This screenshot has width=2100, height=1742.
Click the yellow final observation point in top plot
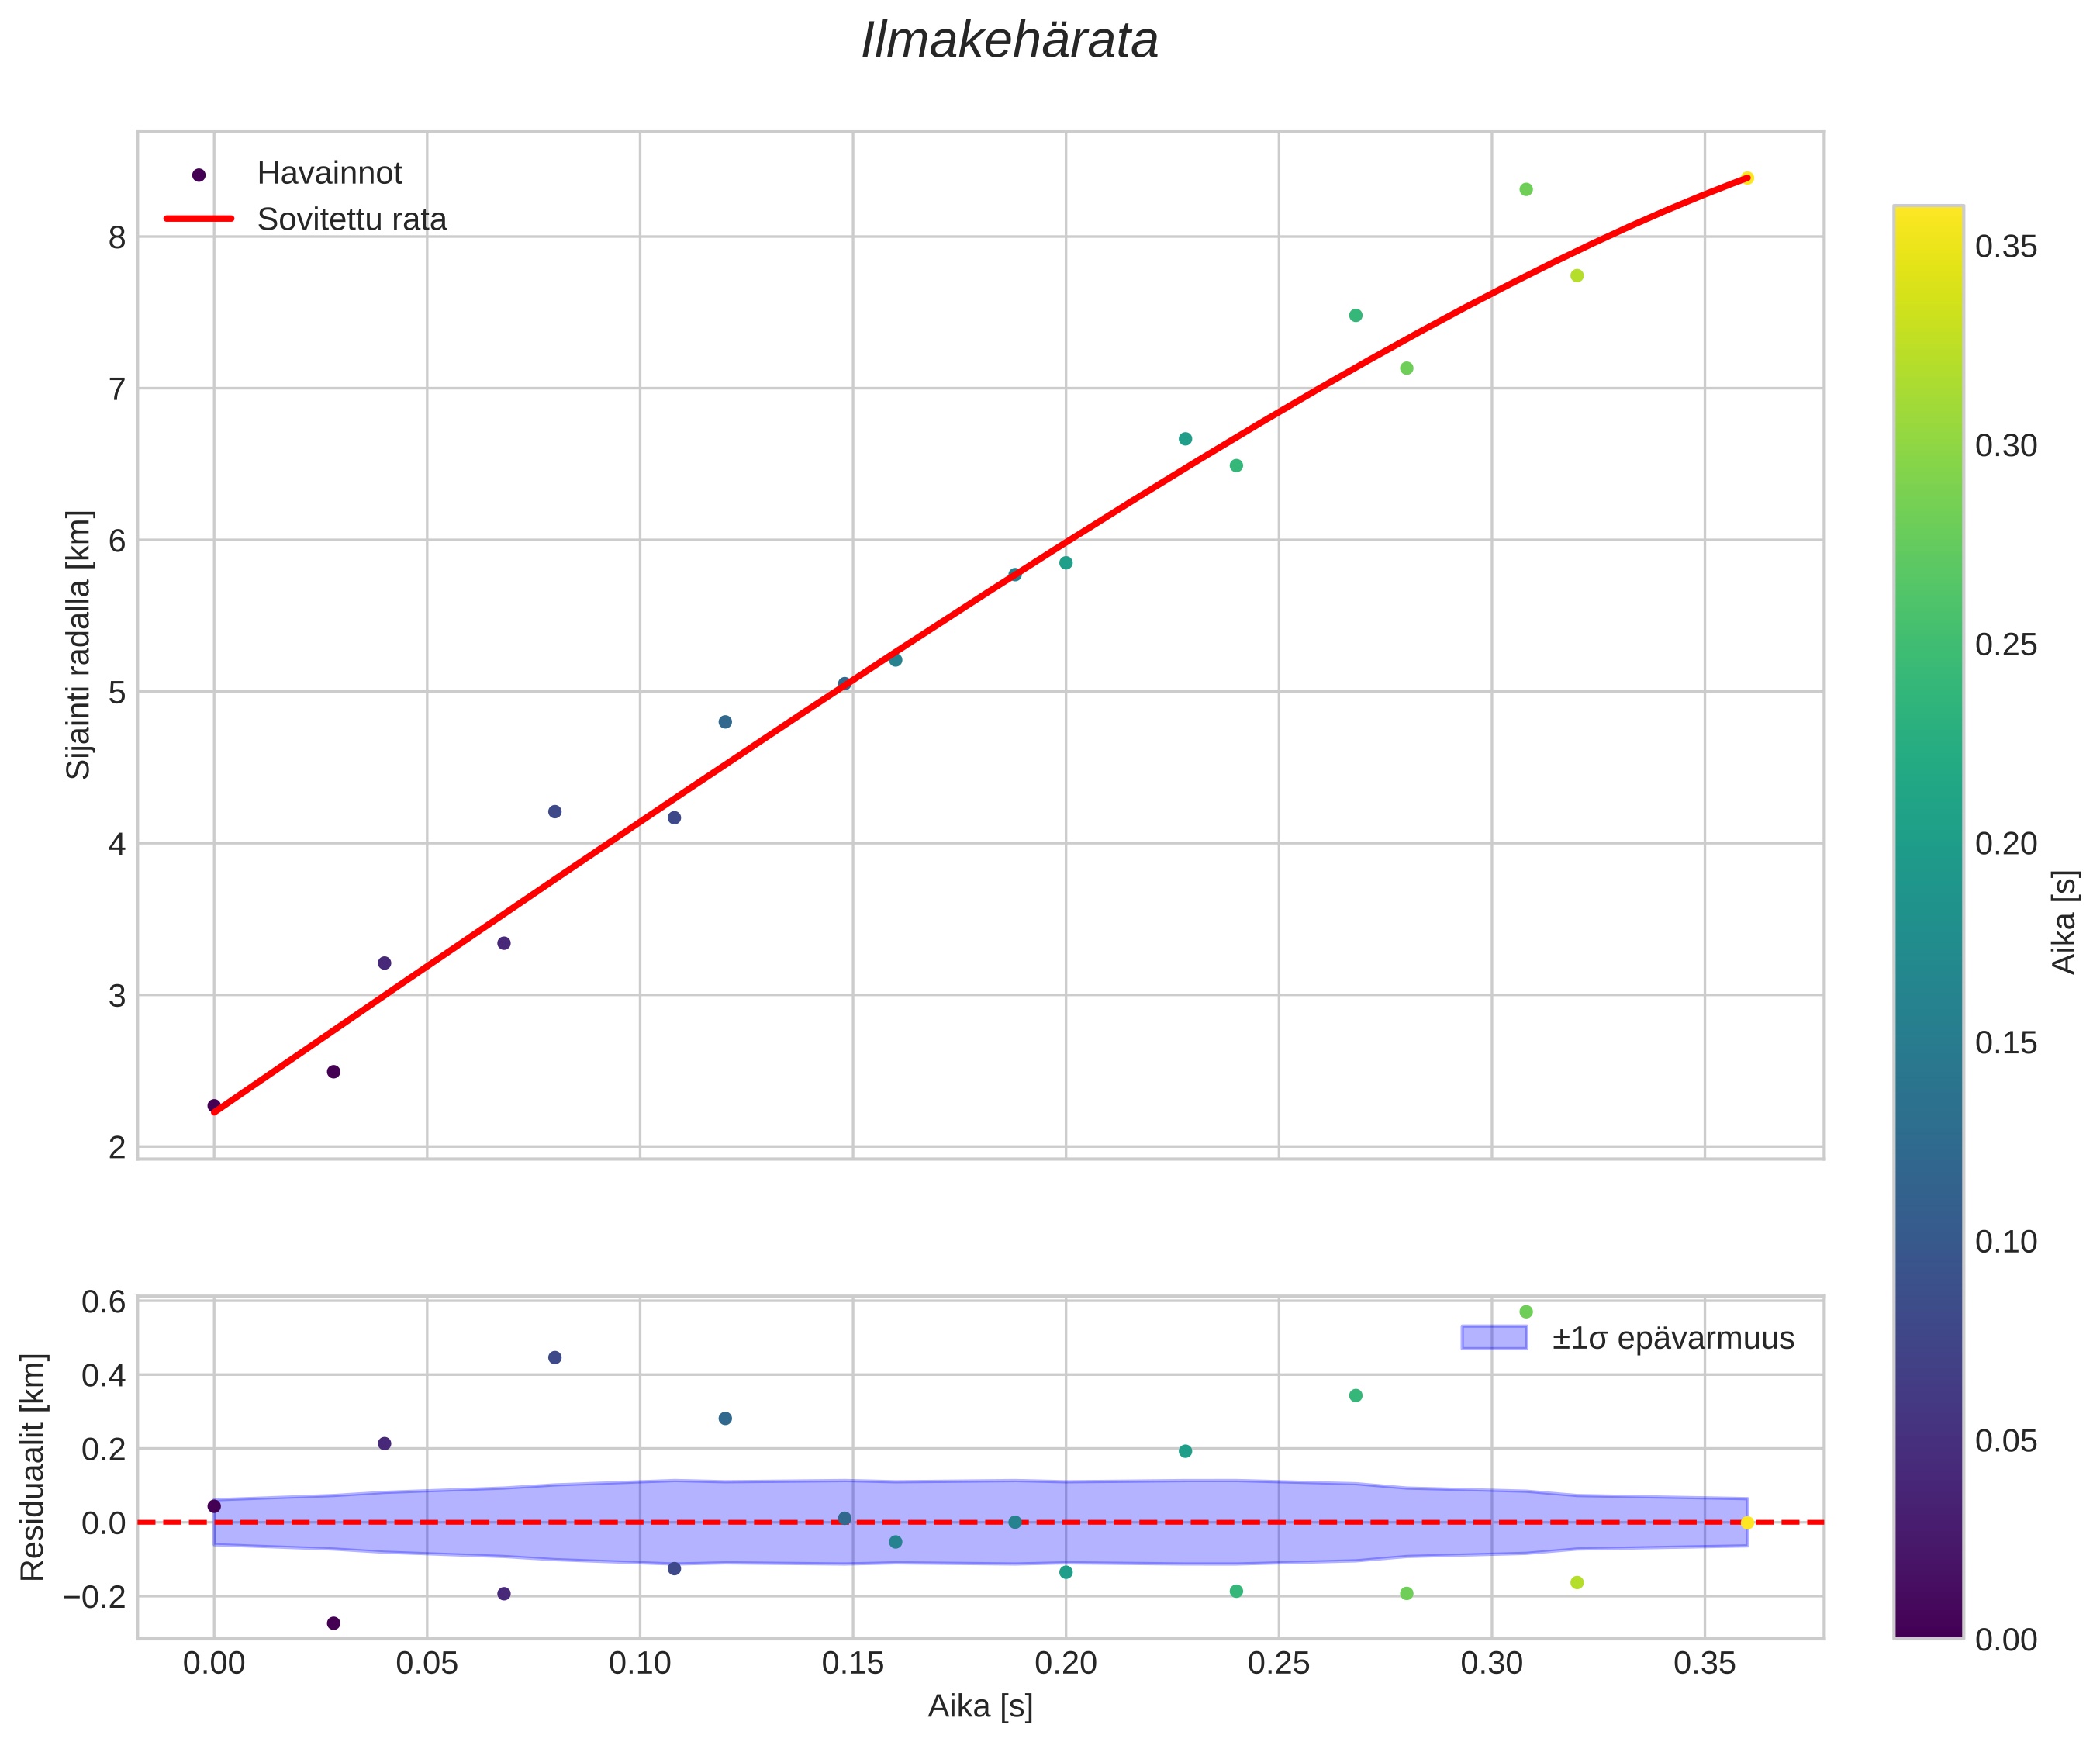point(1747,178)
